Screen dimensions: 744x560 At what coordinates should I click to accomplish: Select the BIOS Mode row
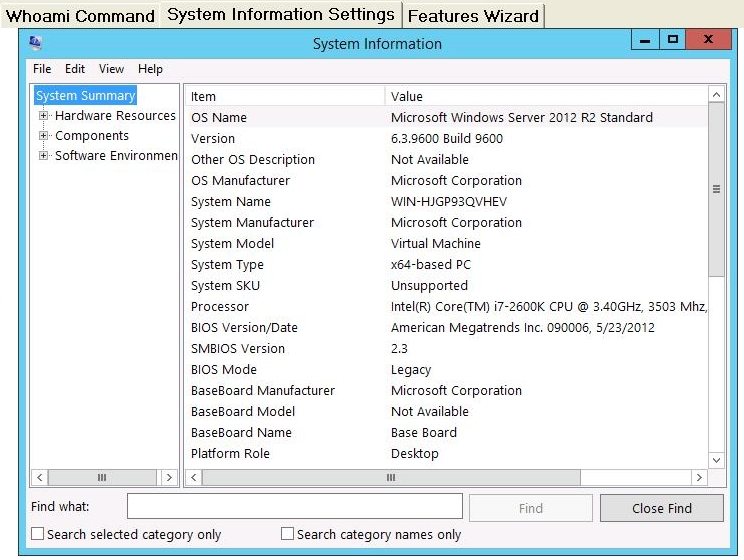click(446, 369)
